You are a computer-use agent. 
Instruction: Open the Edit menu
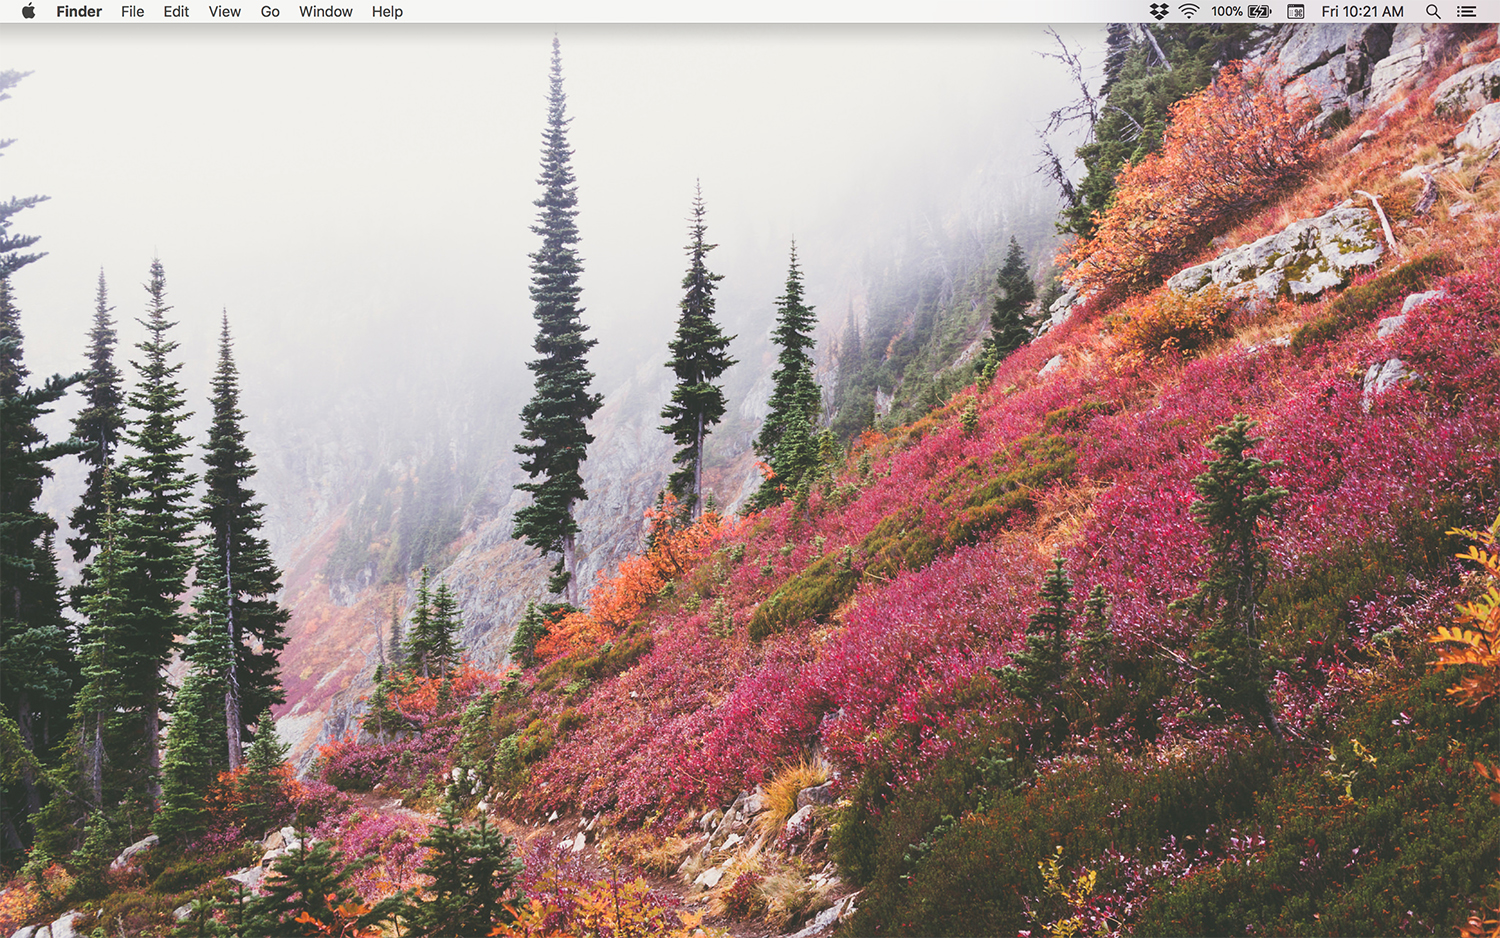click(176, 11)
